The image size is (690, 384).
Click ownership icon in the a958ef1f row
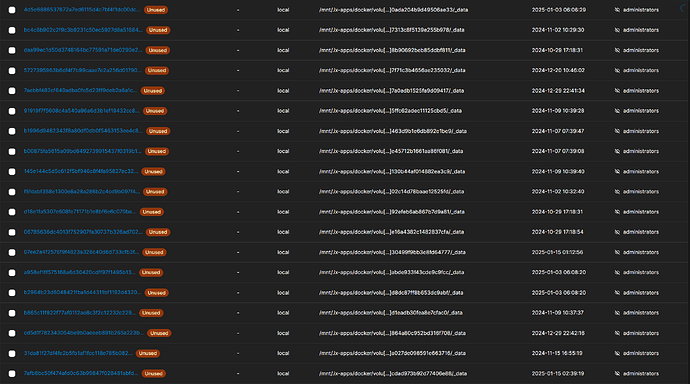pos(617,272)
